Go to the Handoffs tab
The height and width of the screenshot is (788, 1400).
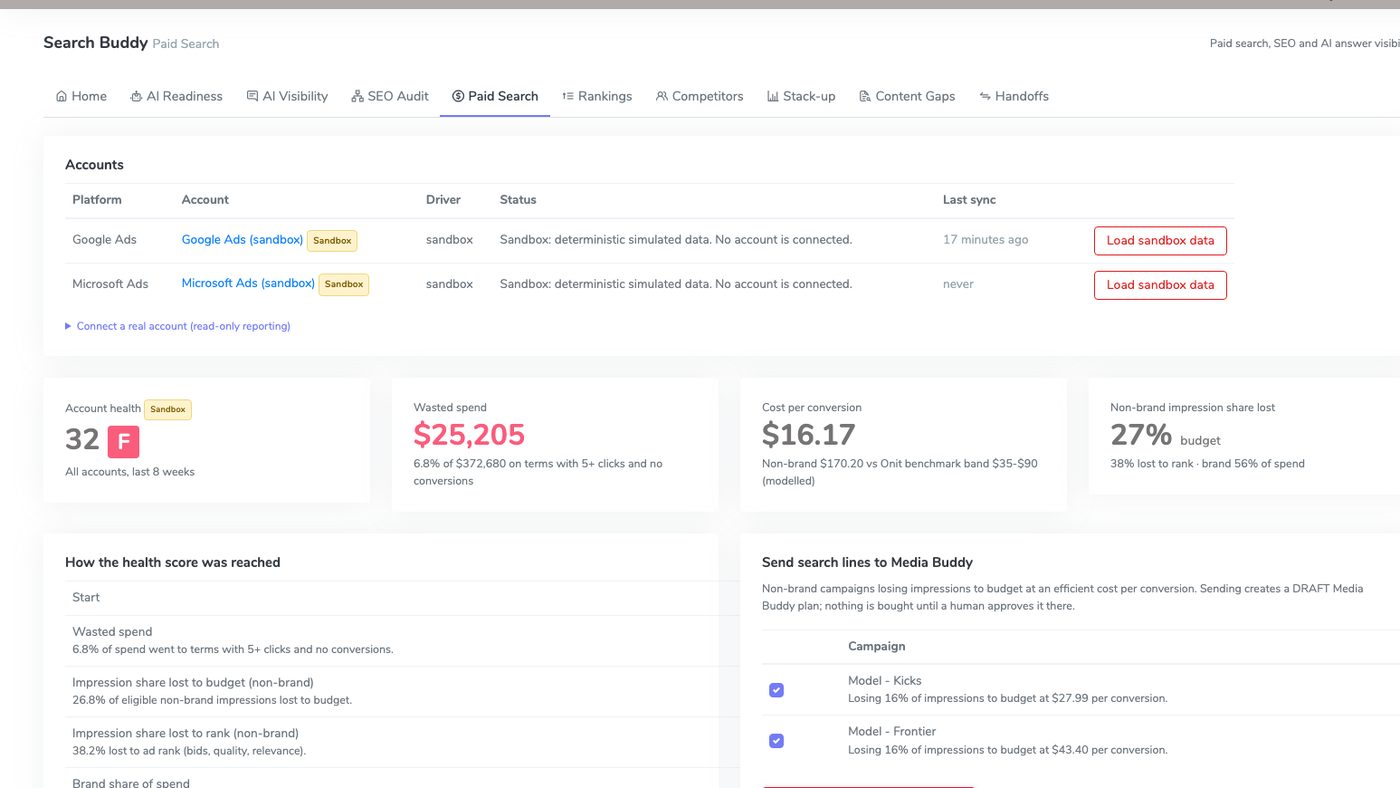[1014, 96]
